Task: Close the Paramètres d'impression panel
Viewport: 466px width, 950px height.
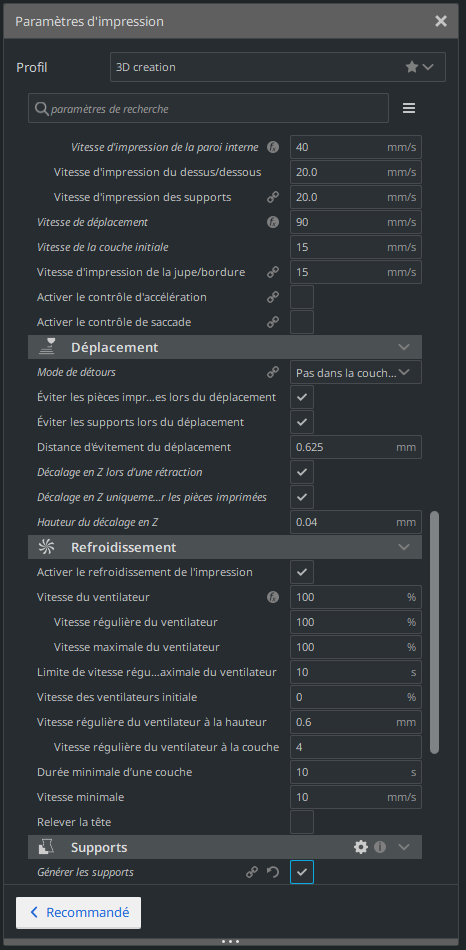Action: click(x=441, y=21)
